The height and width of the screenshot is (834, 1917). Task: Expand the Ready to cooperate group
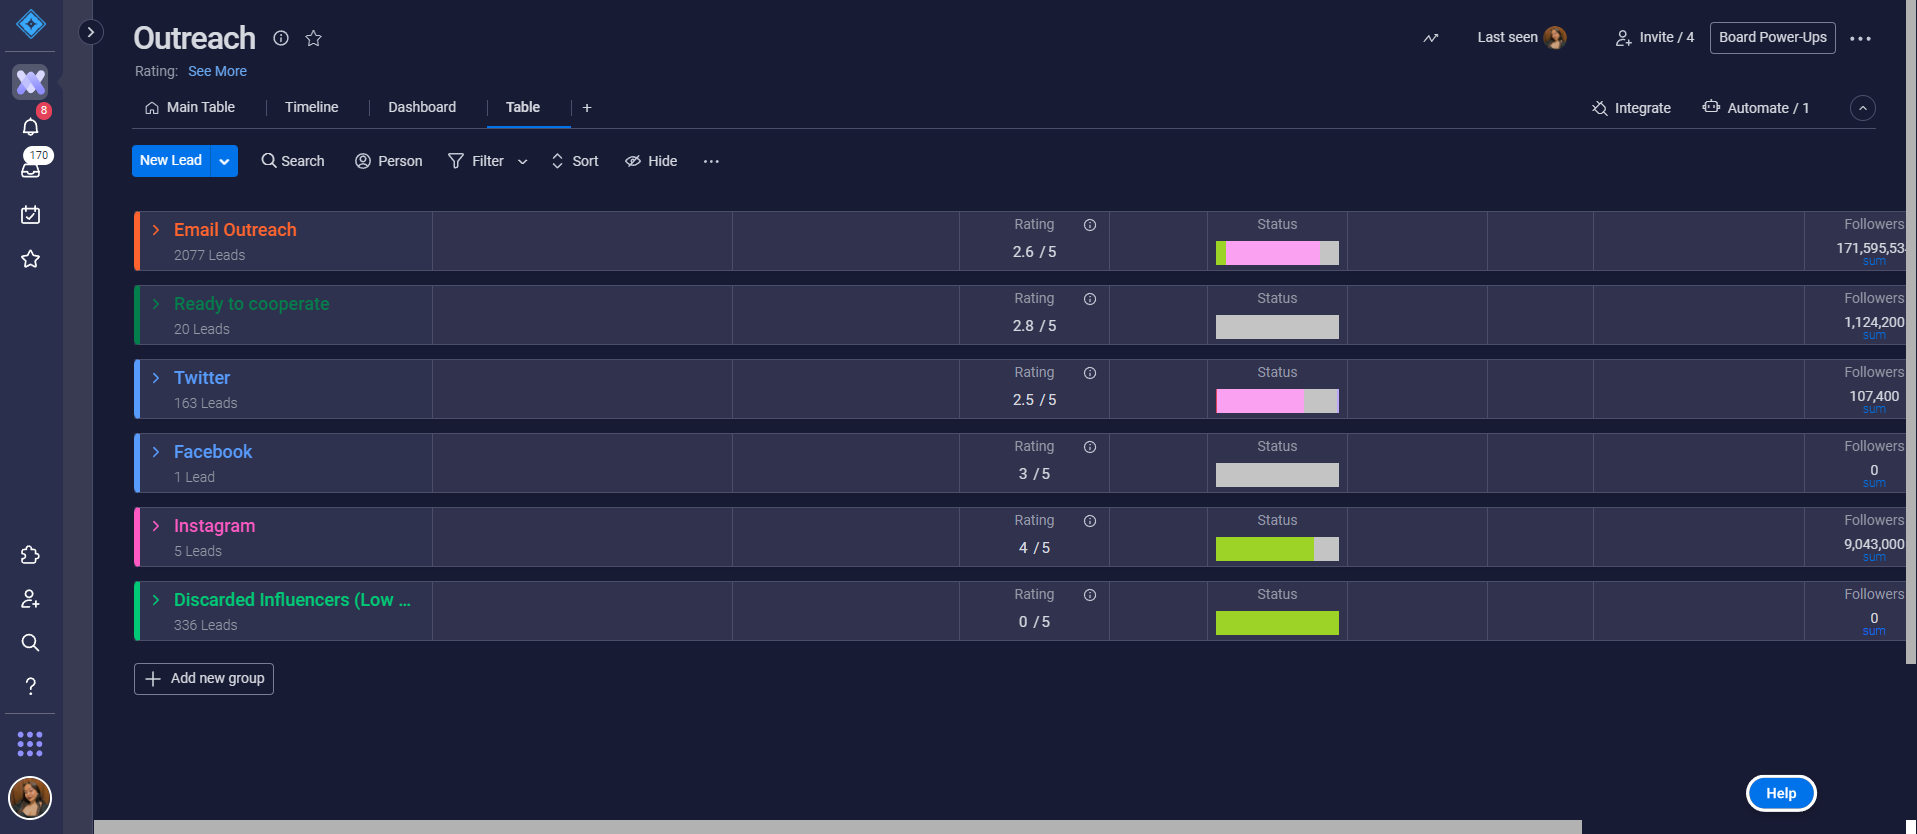(156, 304)
